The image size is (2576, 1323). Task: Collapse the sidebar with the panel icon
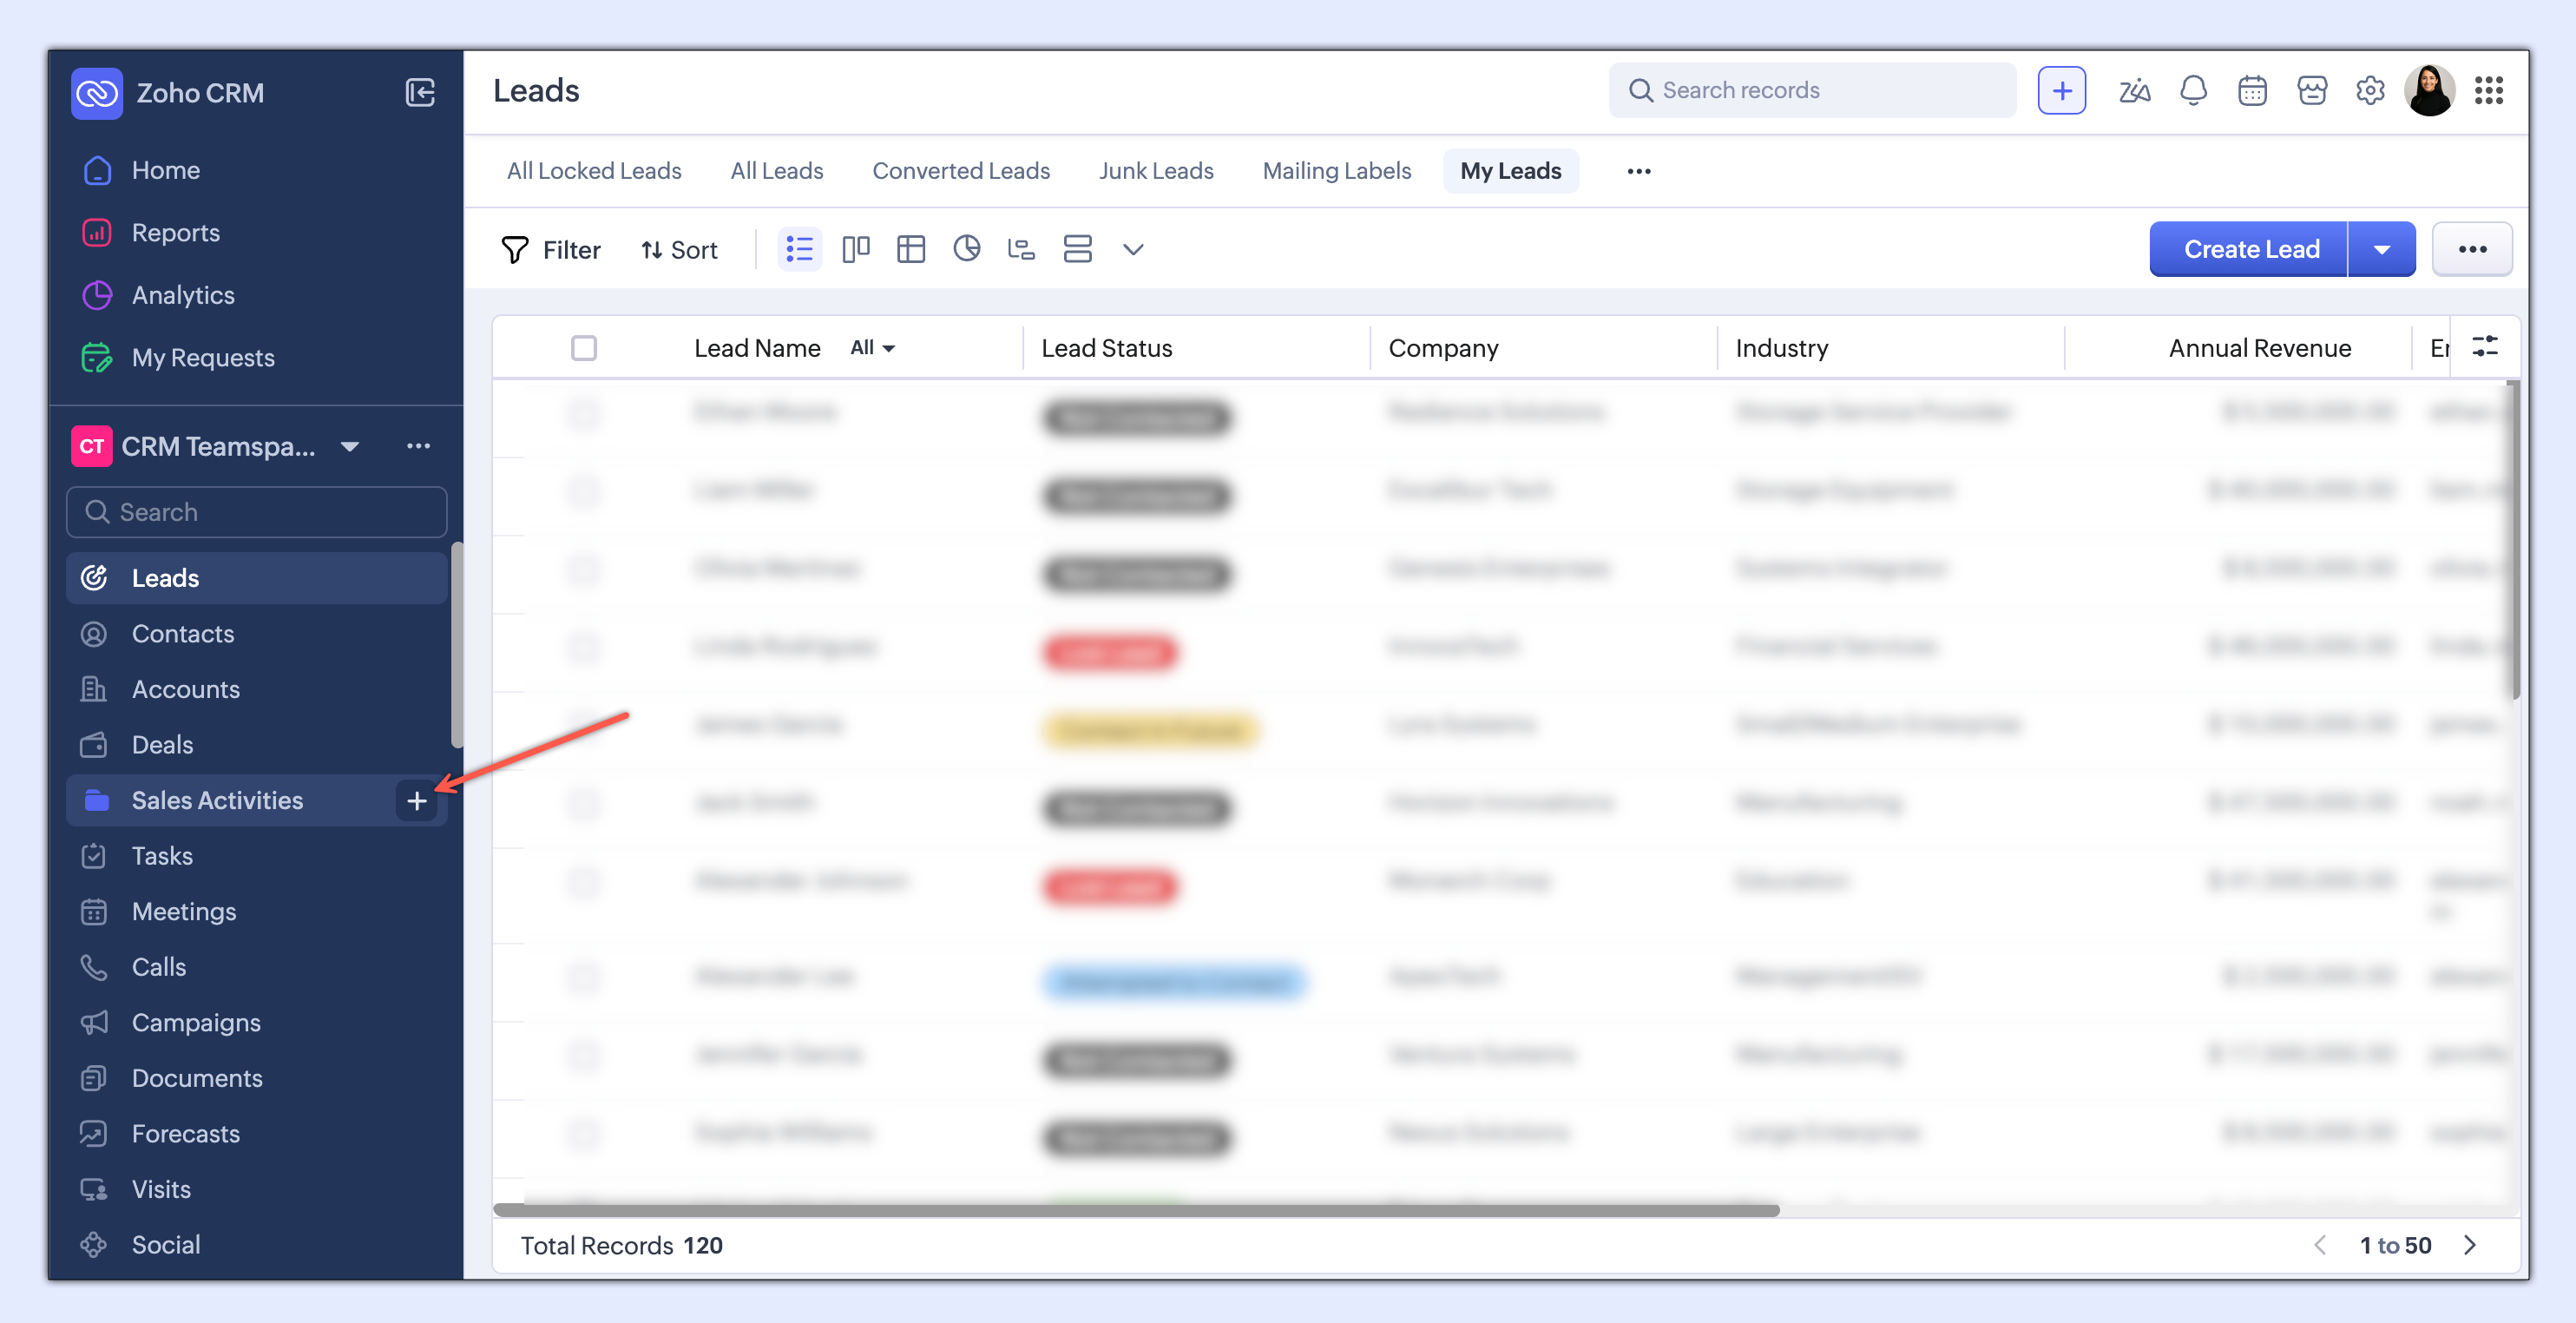tap(420, 93)
